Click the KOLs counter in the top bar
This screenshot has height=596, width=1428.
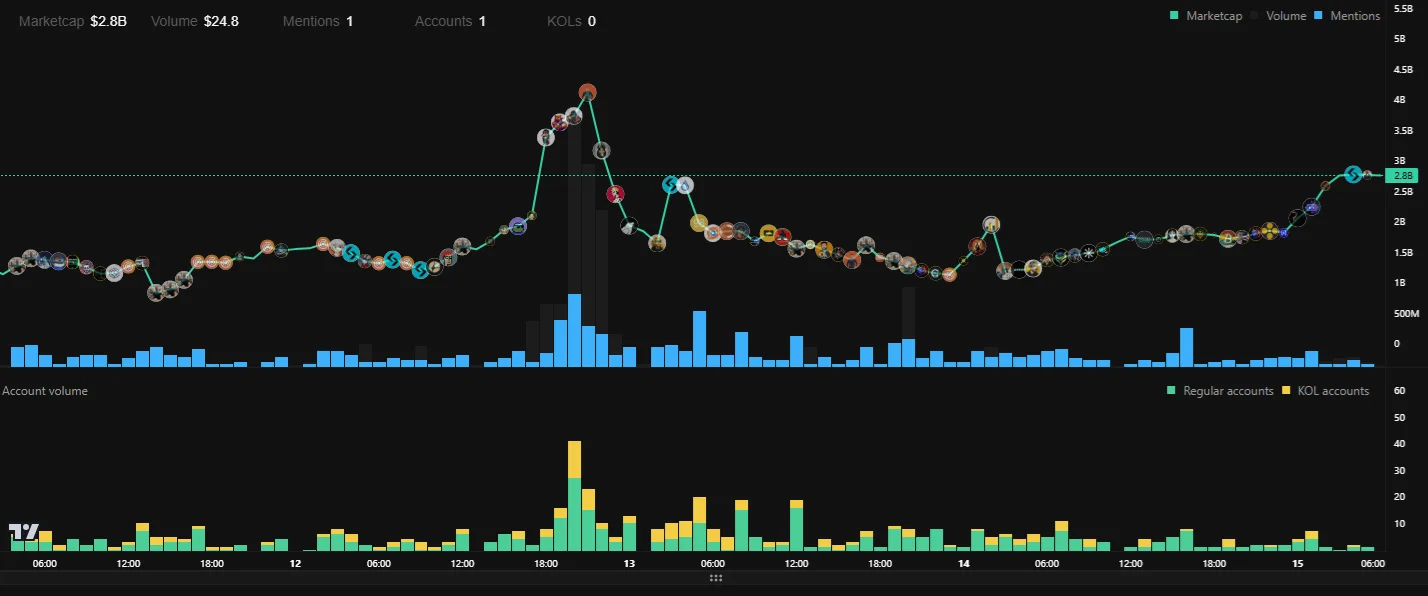[570, 20]
